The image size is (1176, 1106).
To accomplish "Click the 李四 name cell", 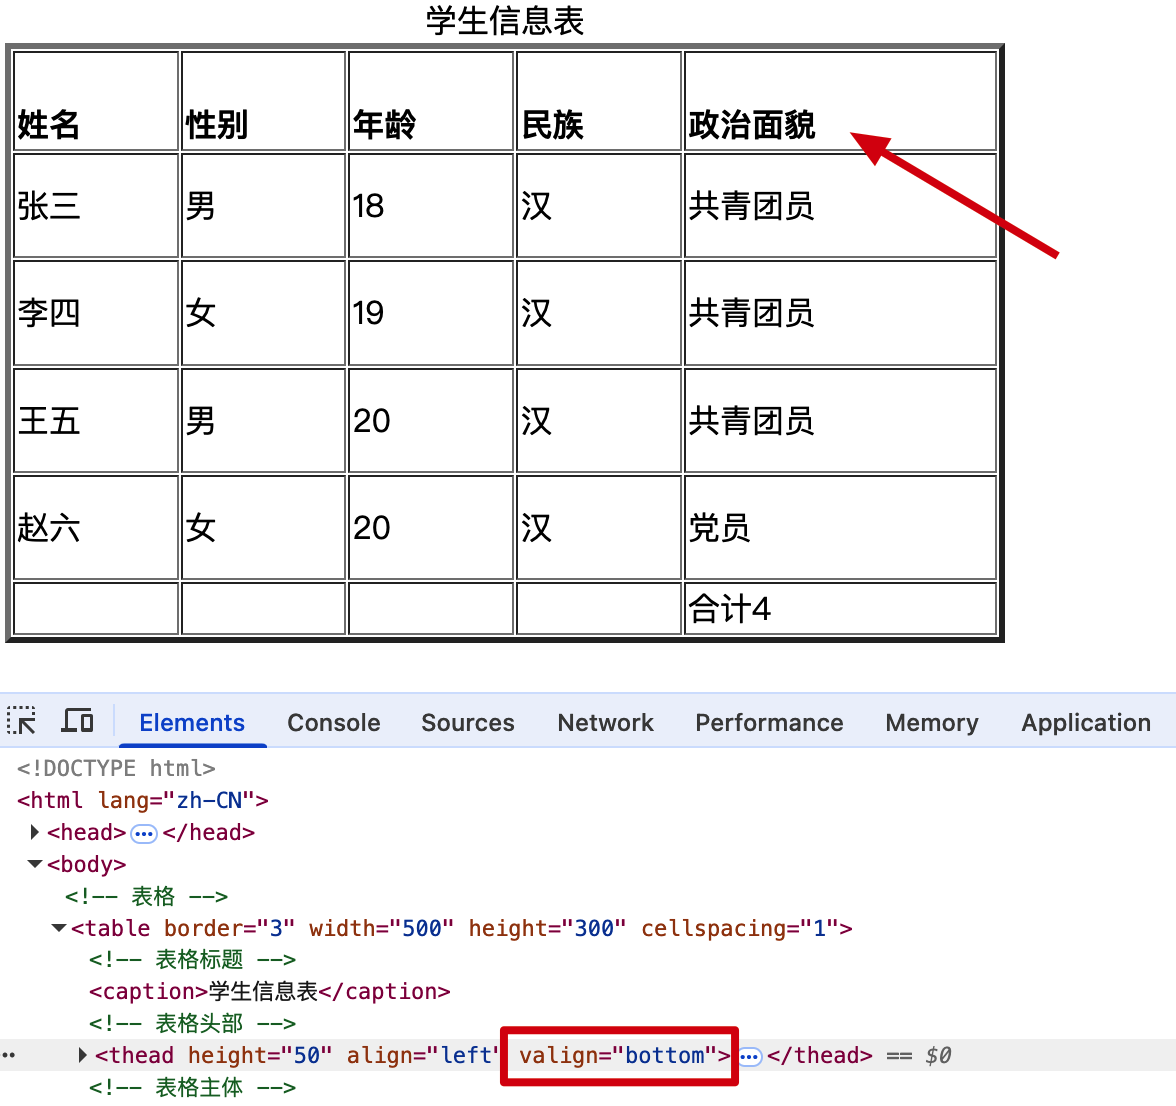I will tap(96, 313).
